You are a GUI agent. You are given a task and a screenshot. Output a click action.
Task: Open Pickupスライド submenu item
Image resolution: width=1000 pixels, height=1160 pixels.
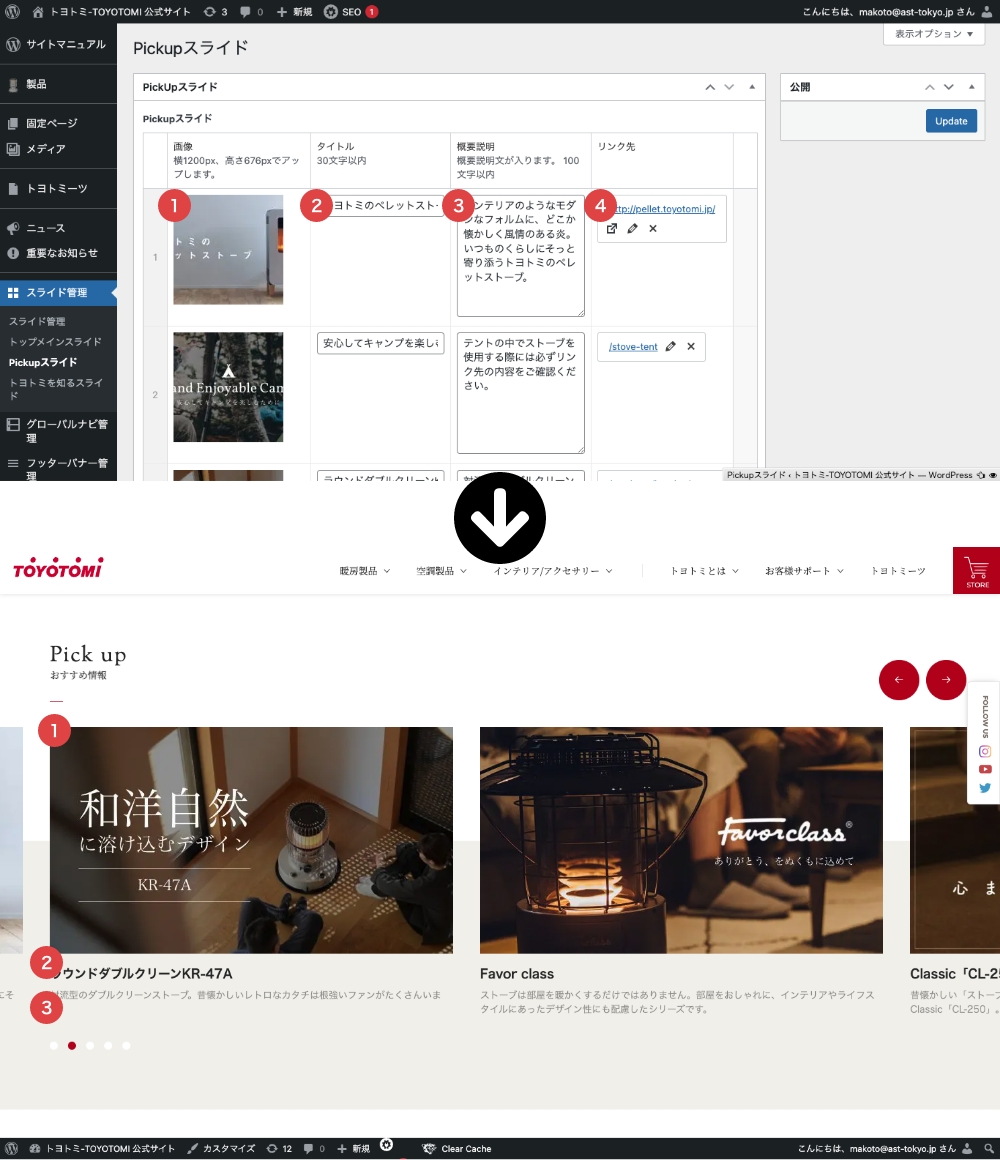[43, 362]
